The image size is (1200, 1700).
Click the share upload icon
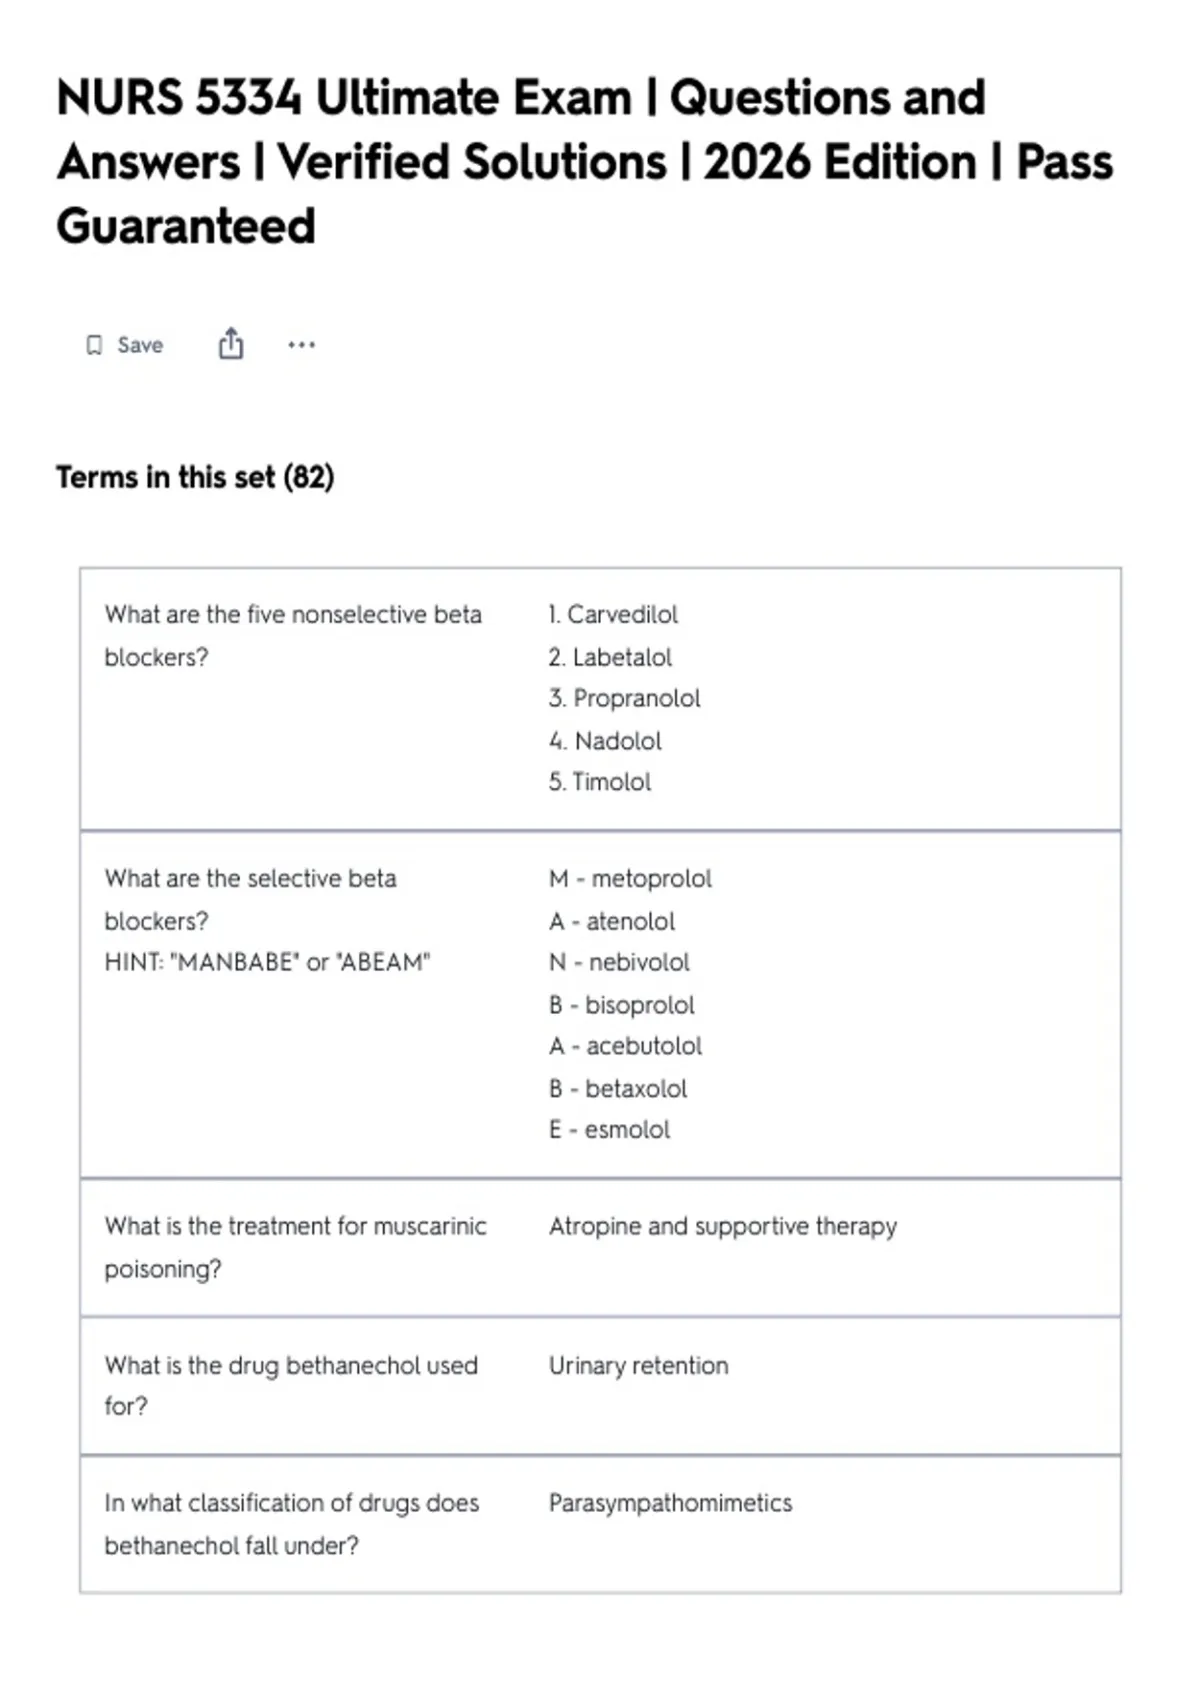pyautogui.click(x=231, y=343)
